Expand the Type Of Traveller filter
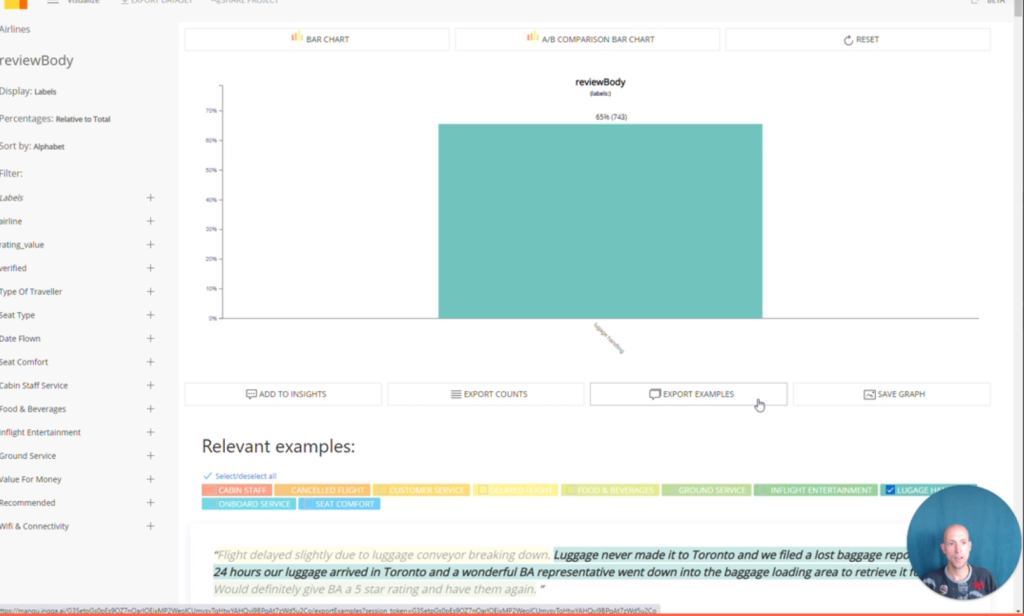The height and width of the screenshot is (616, 1024). [150, 291]
